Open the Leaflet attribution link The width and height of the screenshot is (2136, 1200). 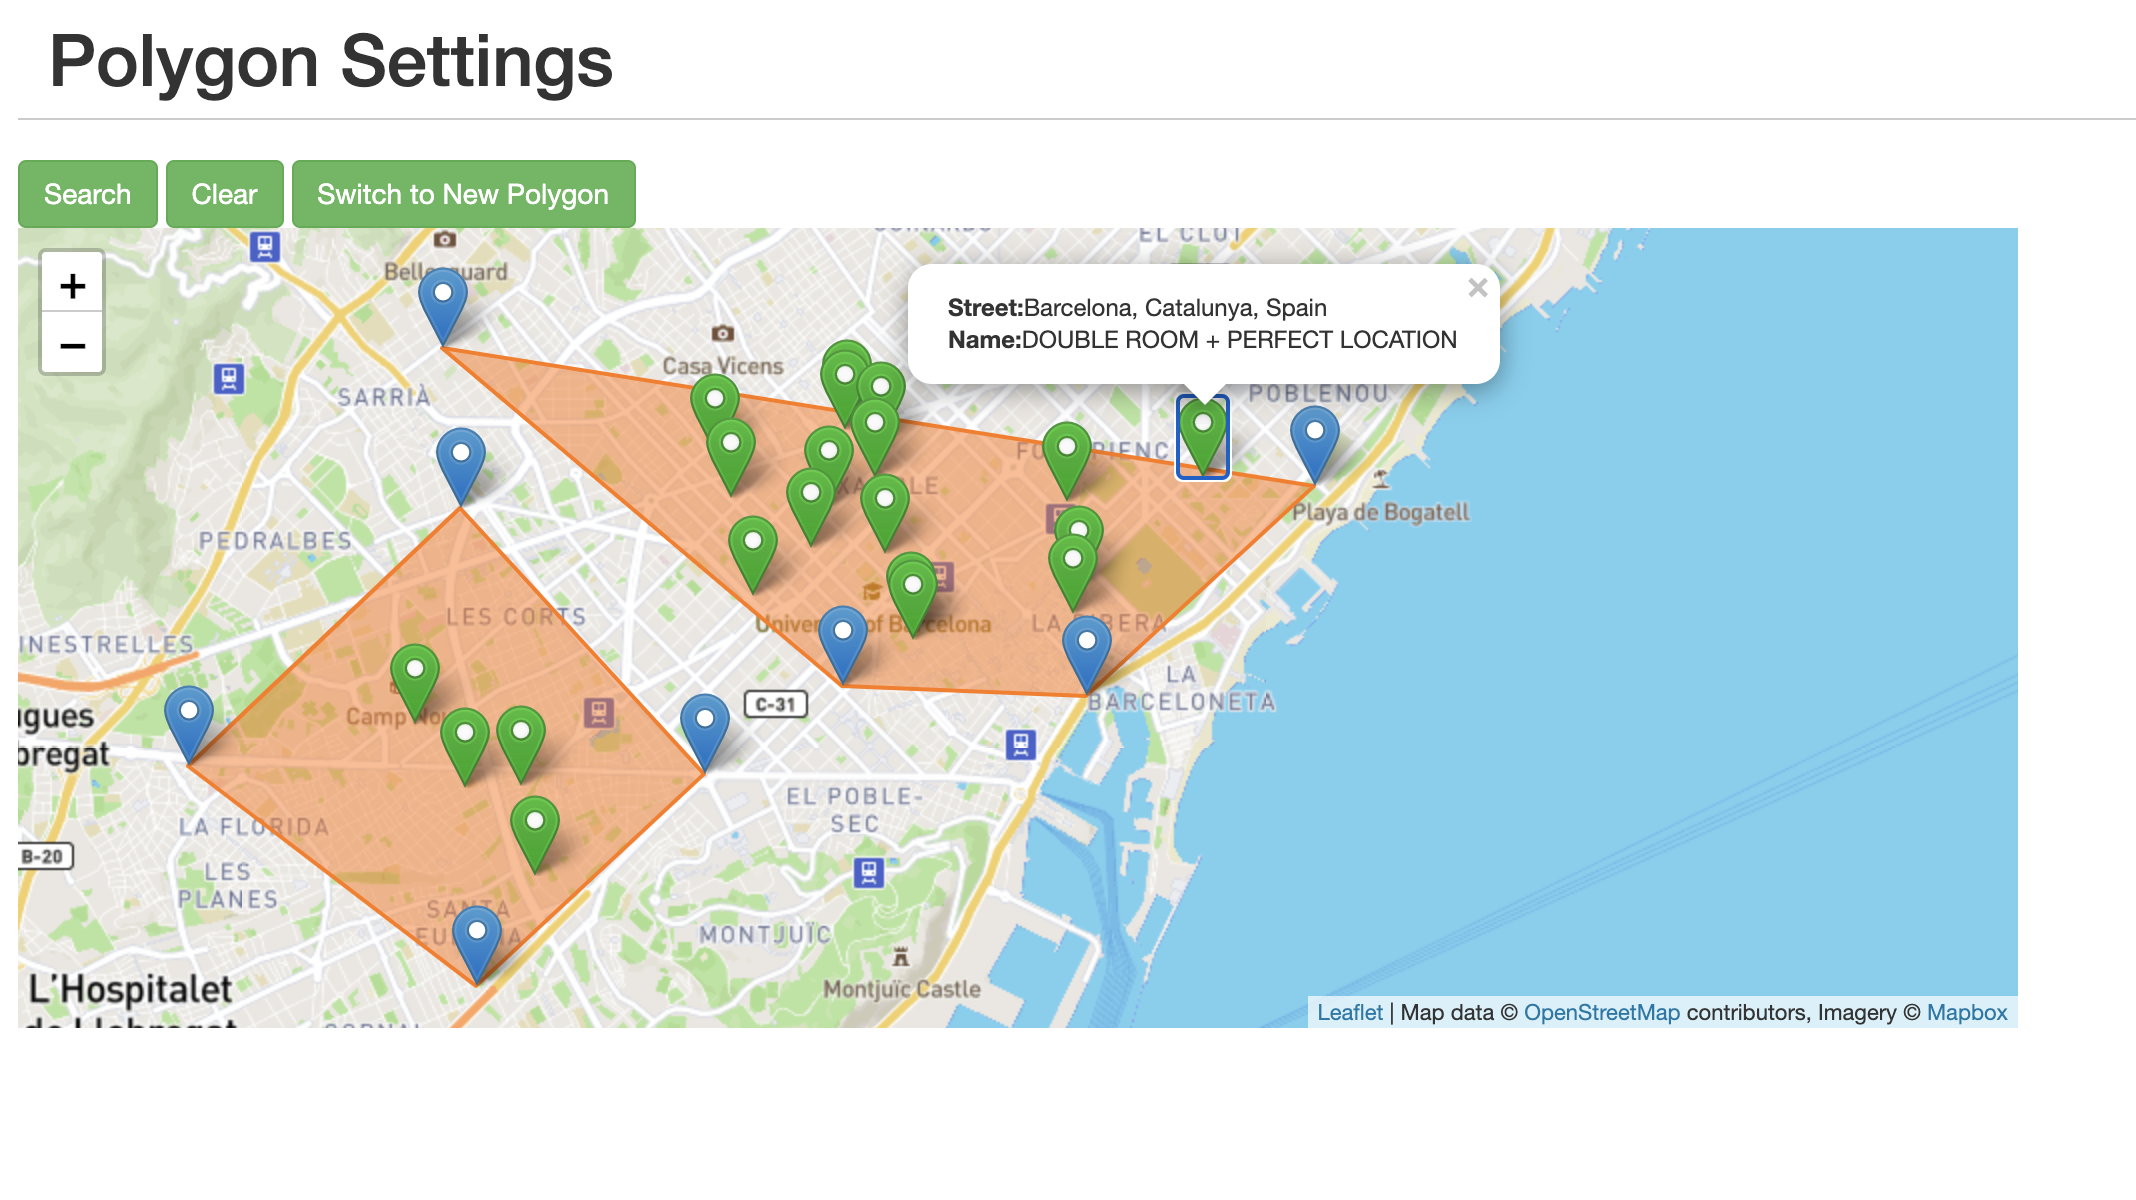click(x=1349, y=1012)
